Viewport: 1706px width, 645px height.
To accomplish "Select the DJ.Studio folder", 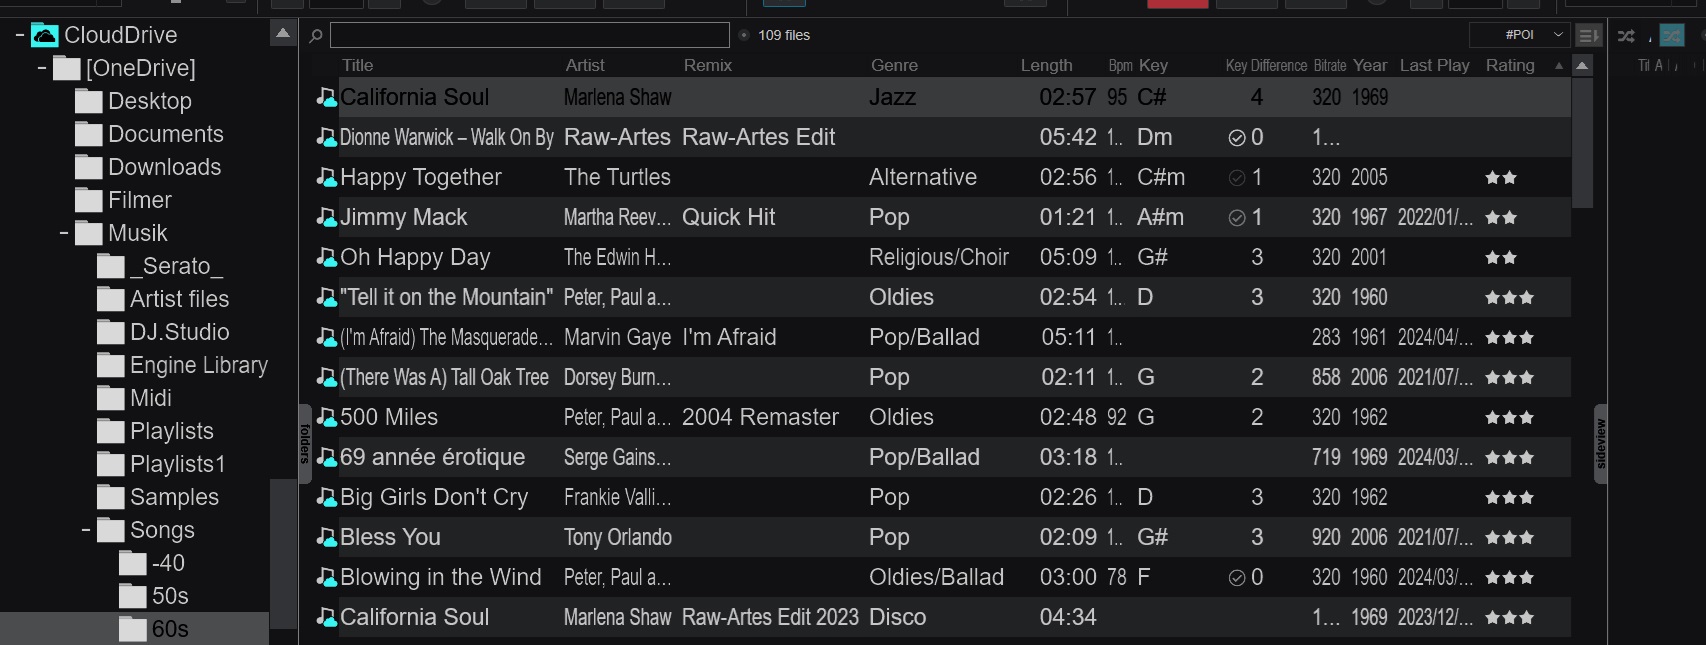I will (179, 332).
